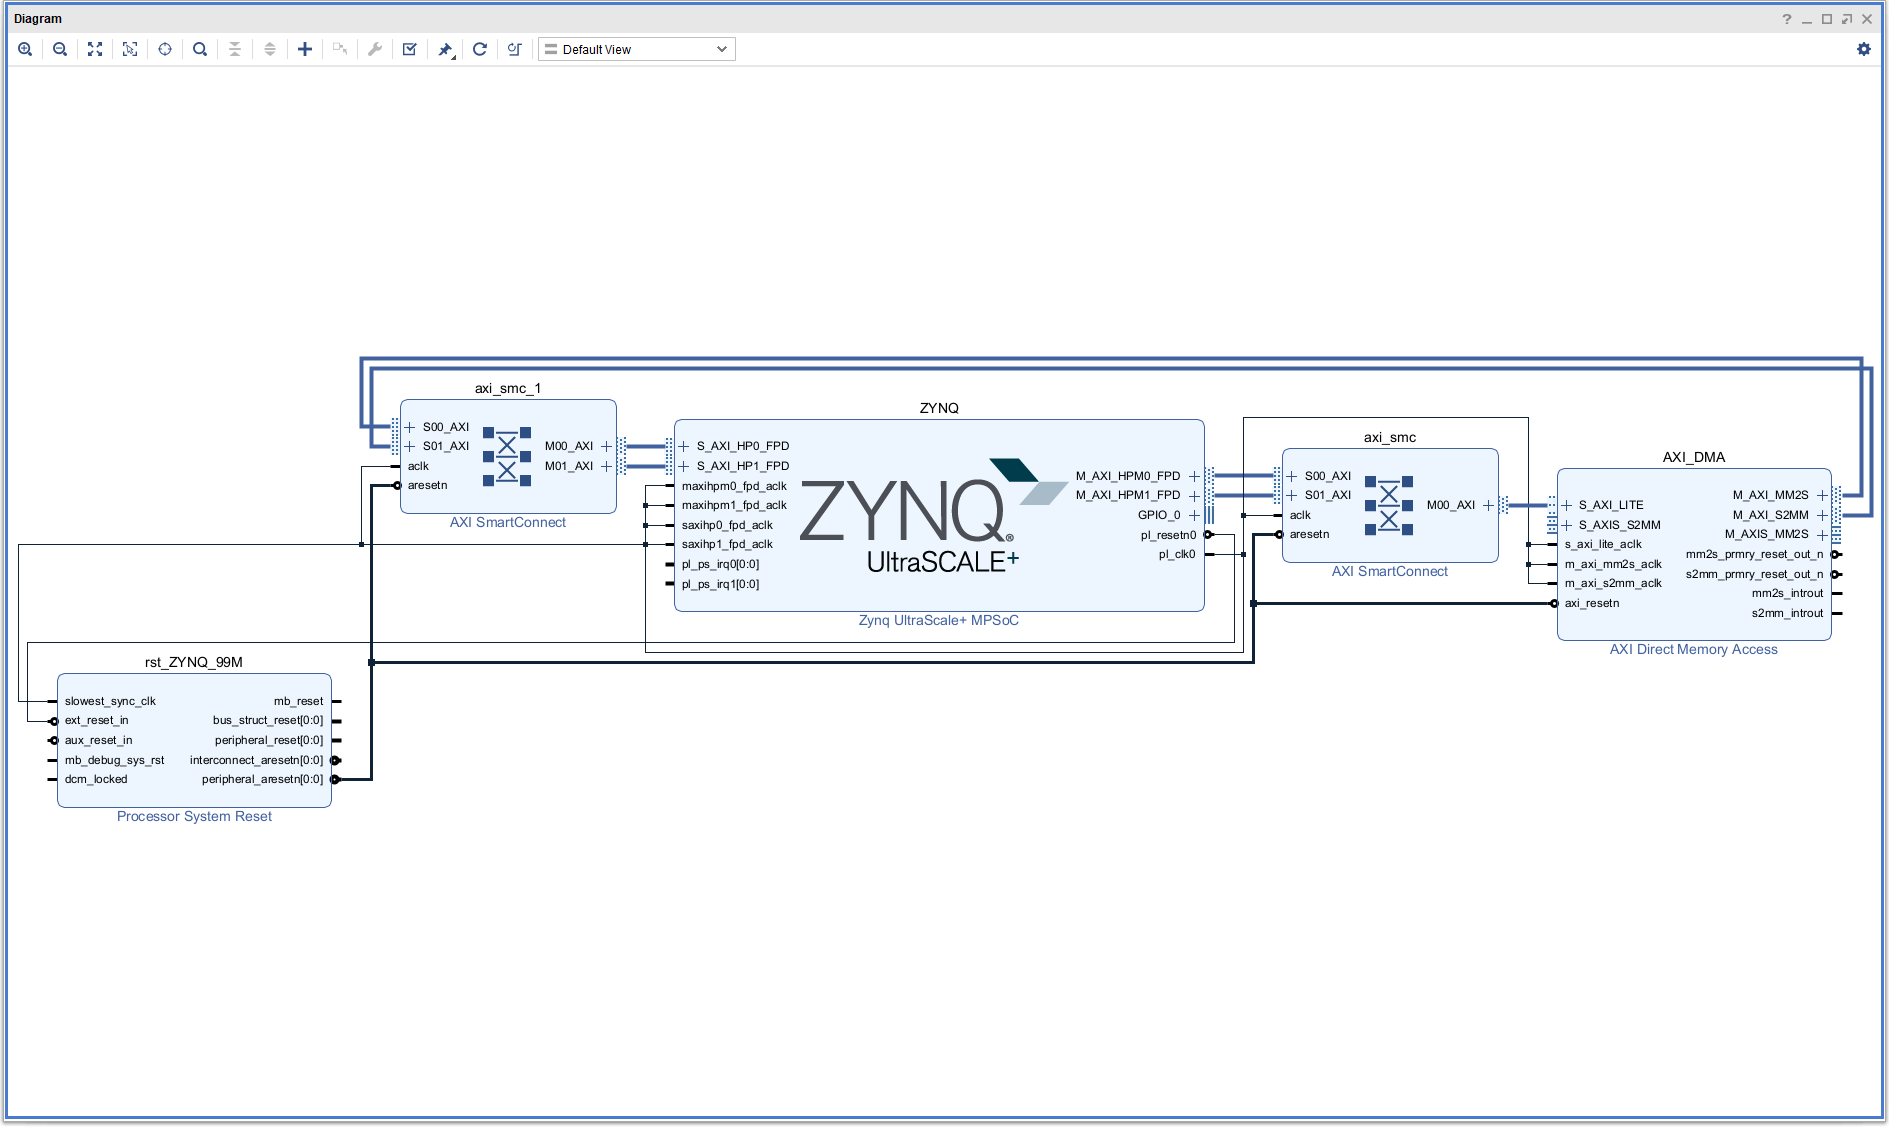
Task: Run Validate Design from the toolbar
Action: coord(410,49)
